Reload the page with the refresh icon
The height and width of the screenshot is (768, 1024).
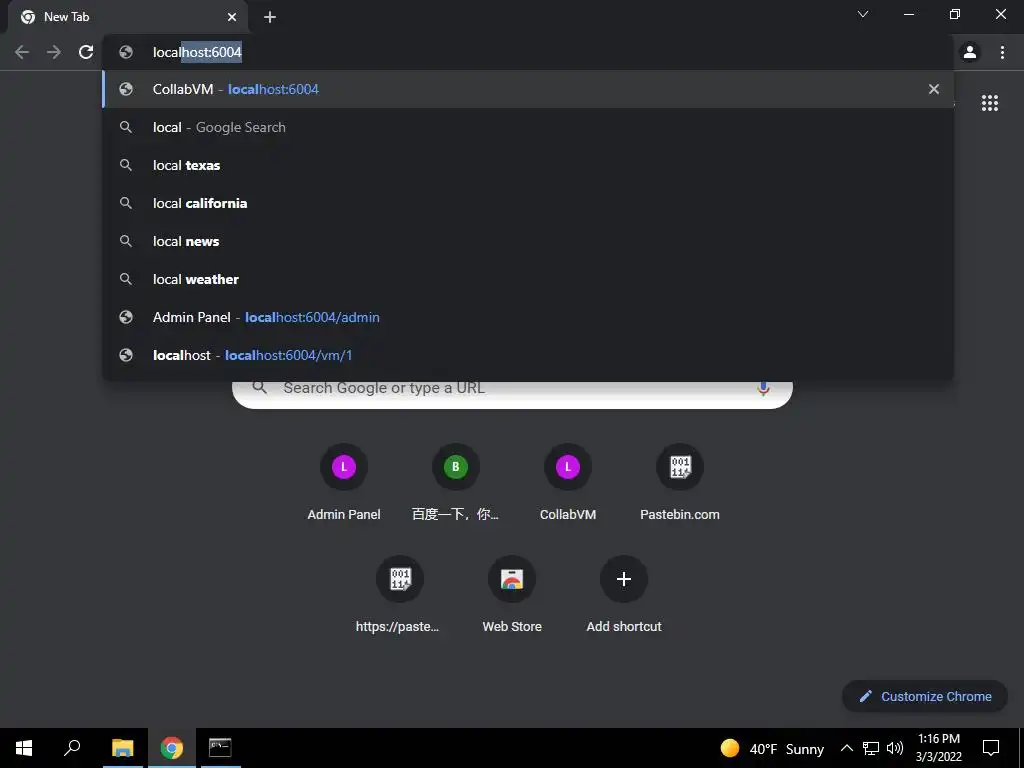pyautogui.click(x=86, y=52)
